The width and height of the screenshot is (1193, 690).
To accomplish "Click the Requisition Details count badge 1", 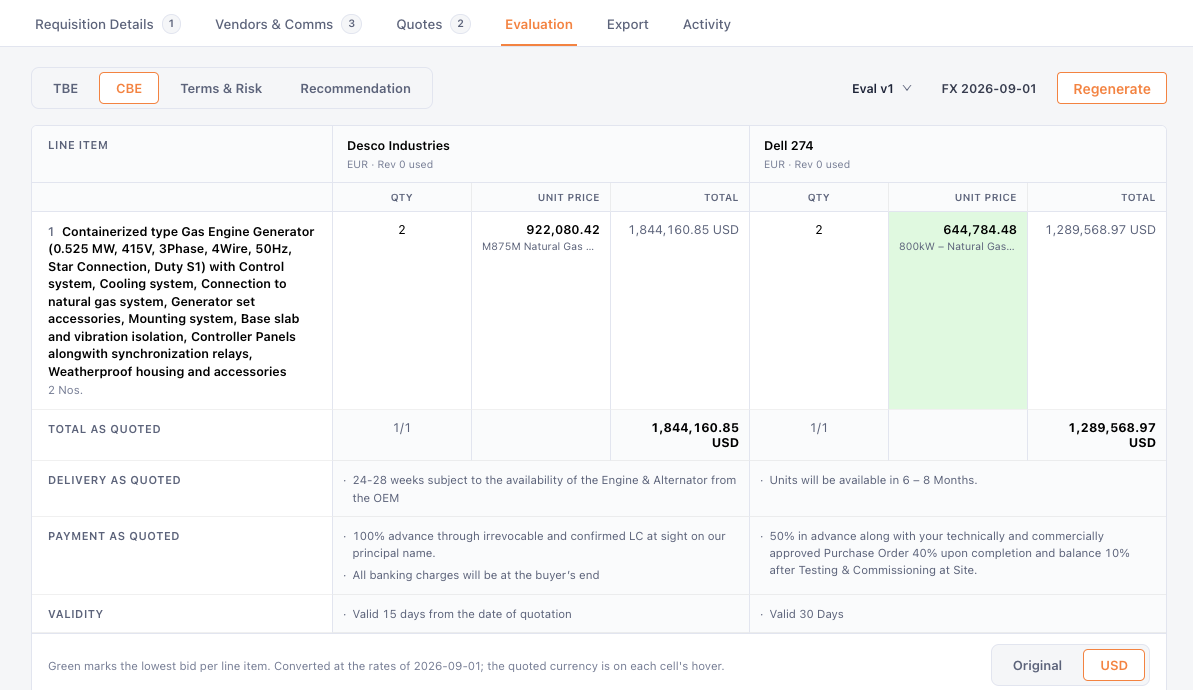I will point(171,24).
